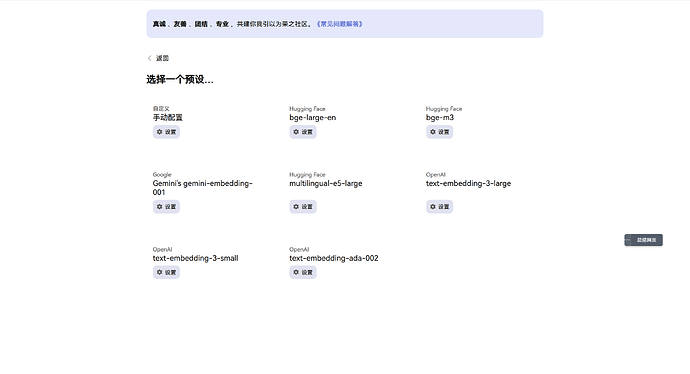Image resolution: width=690 pixels, height=374 pixels.
Task: Click 设置 button under bge-m3
Action: pyautogui.click(x=439, y=132)
